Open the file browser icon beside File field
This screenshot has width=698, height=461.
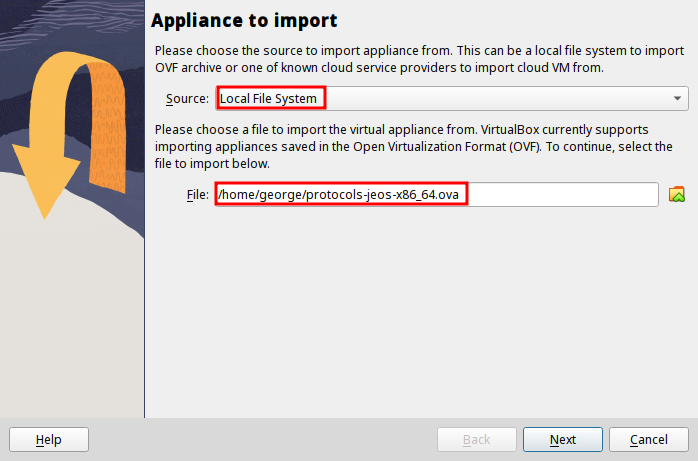pyautogui.click(x=677, y=195)
